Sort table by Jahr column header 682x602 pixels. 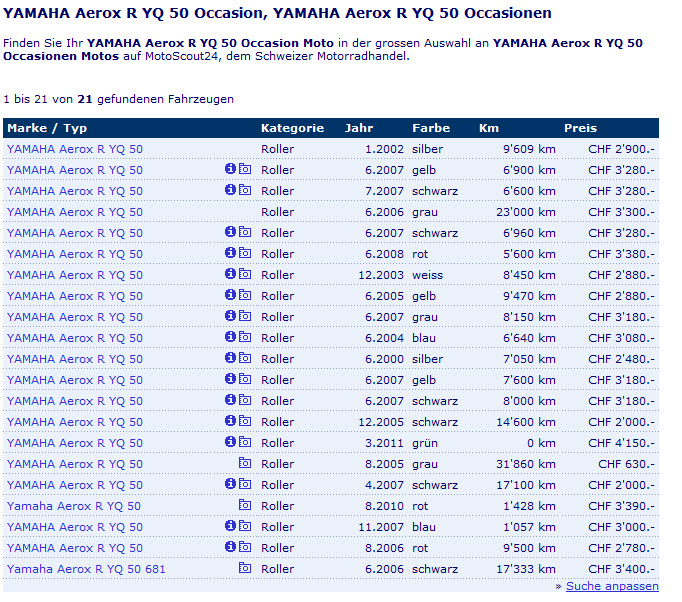[358, 128]
